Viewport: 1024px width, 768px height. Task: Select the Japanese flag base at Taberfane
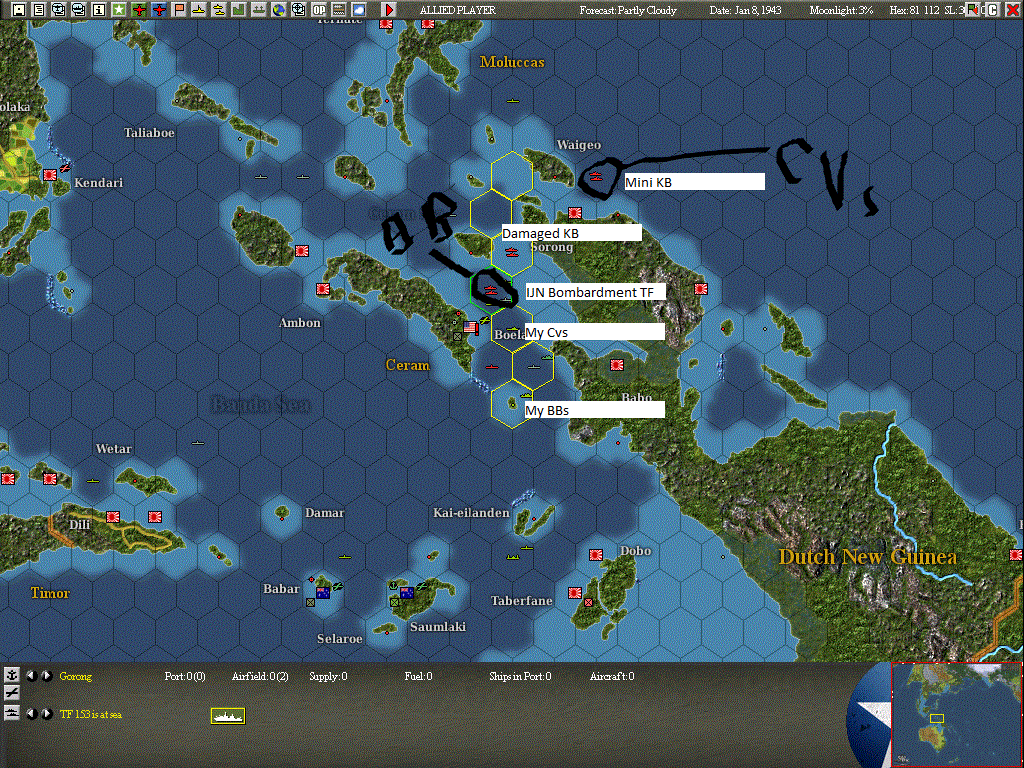[x=575, y=592]
